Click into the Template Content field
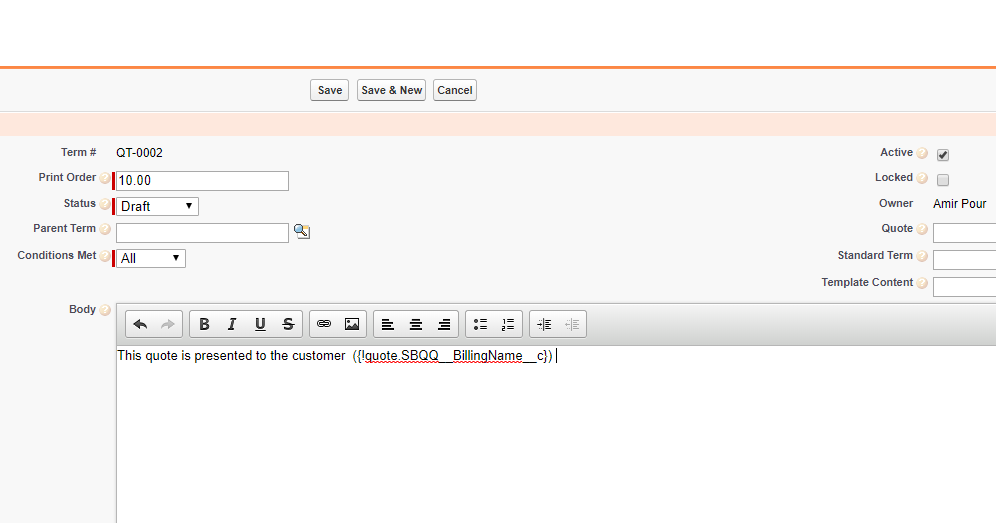 click(x=964, y=287)
